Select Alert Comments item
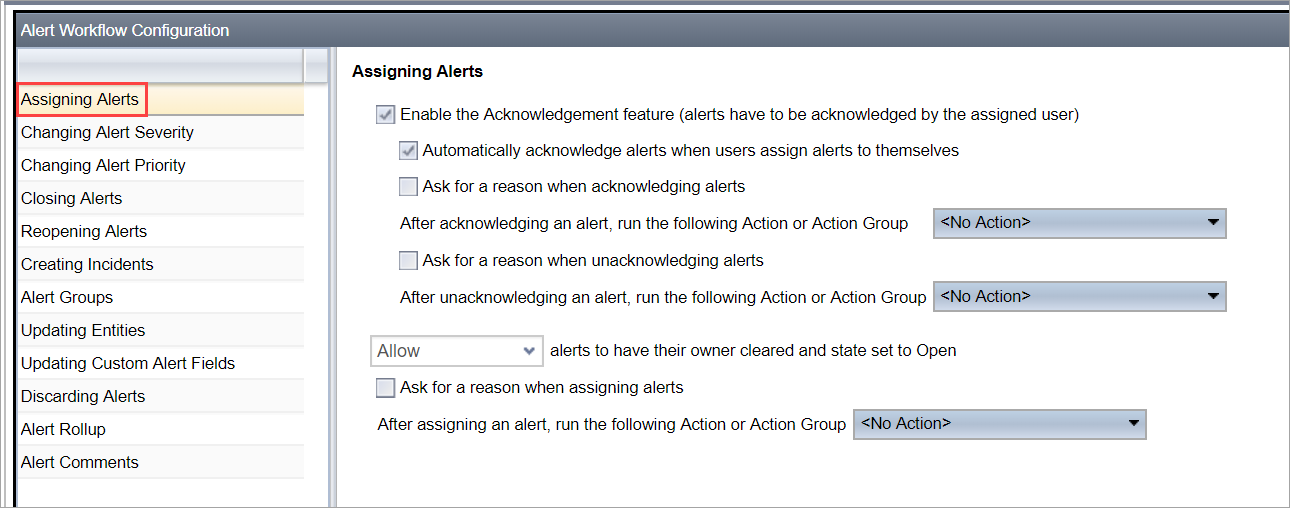 click(x=161, y=462)
